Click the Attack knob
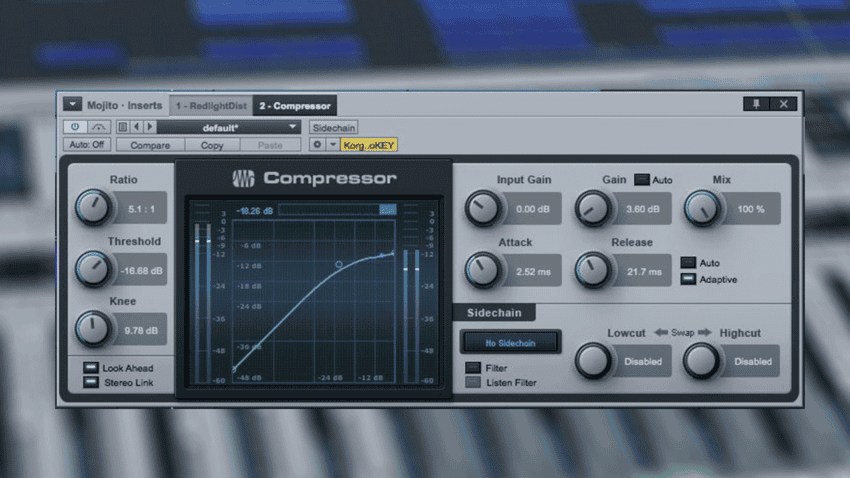The image size is (850, 478). point(482,270)
